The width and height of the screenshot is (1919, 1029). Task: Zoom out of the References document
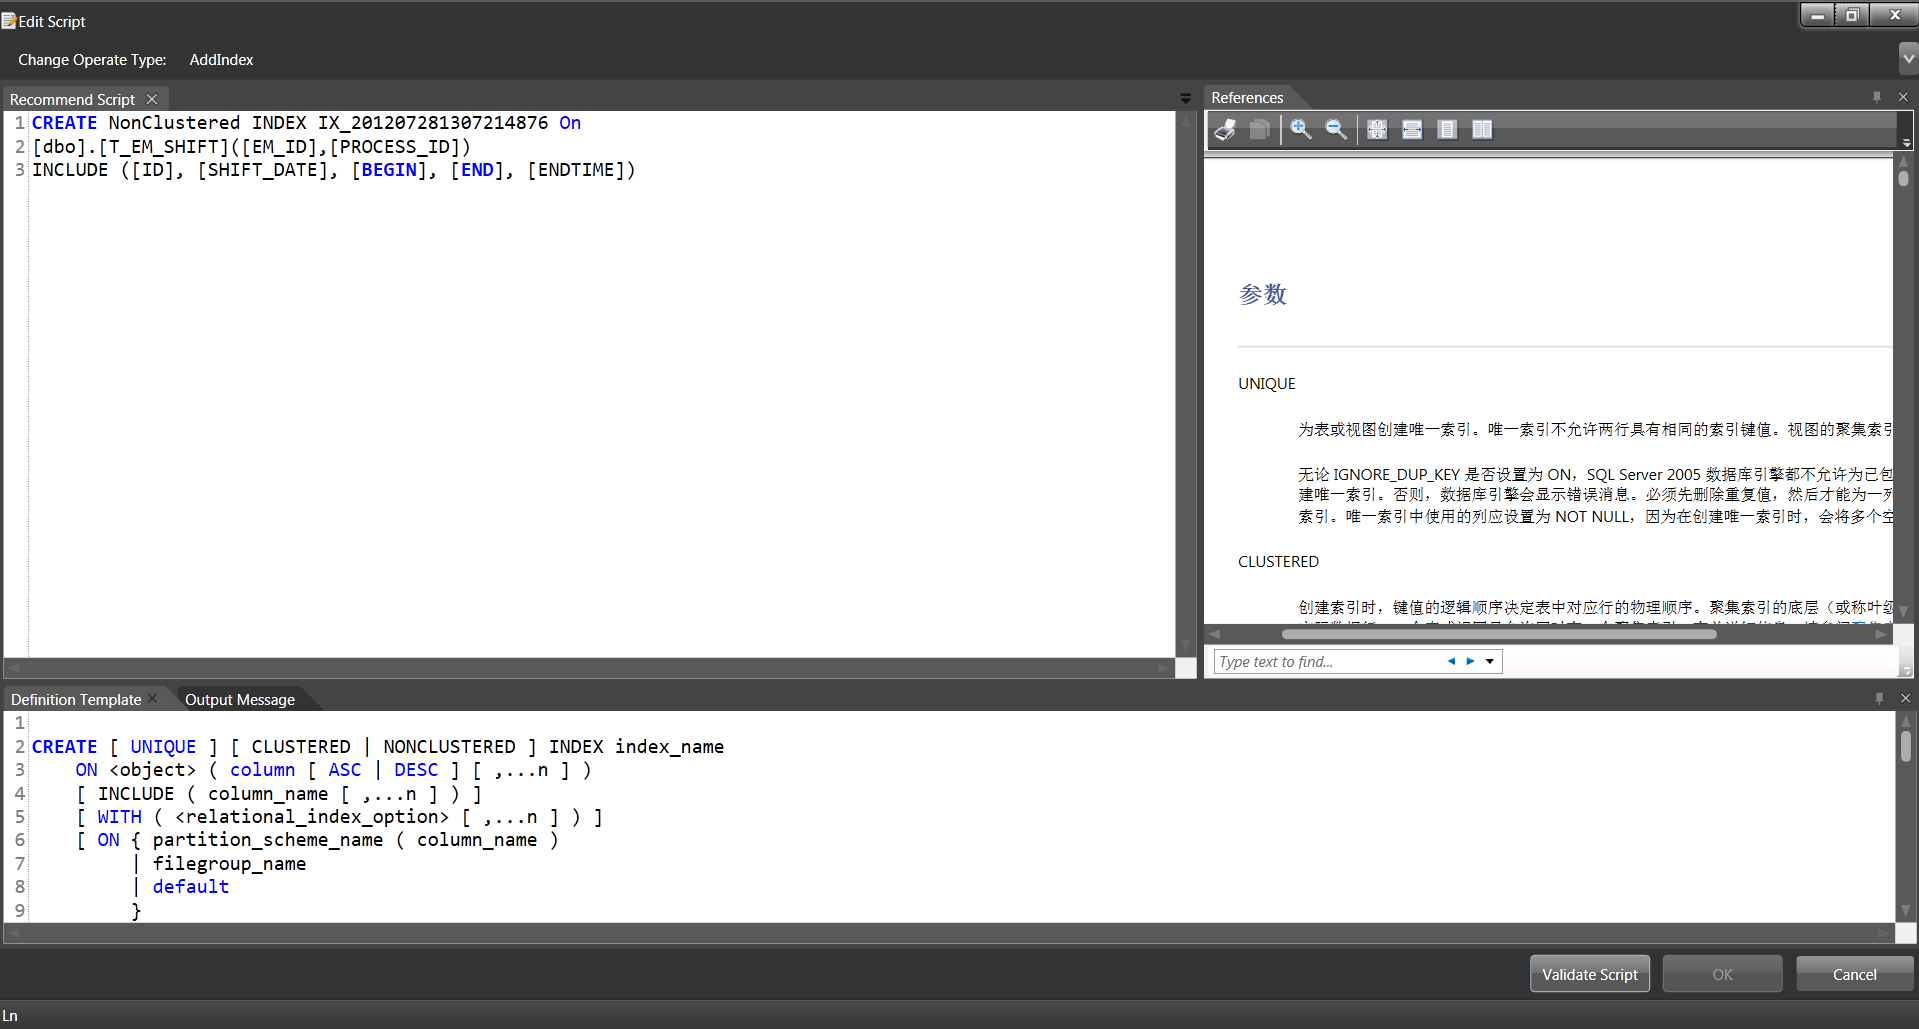coord(1336,130)
